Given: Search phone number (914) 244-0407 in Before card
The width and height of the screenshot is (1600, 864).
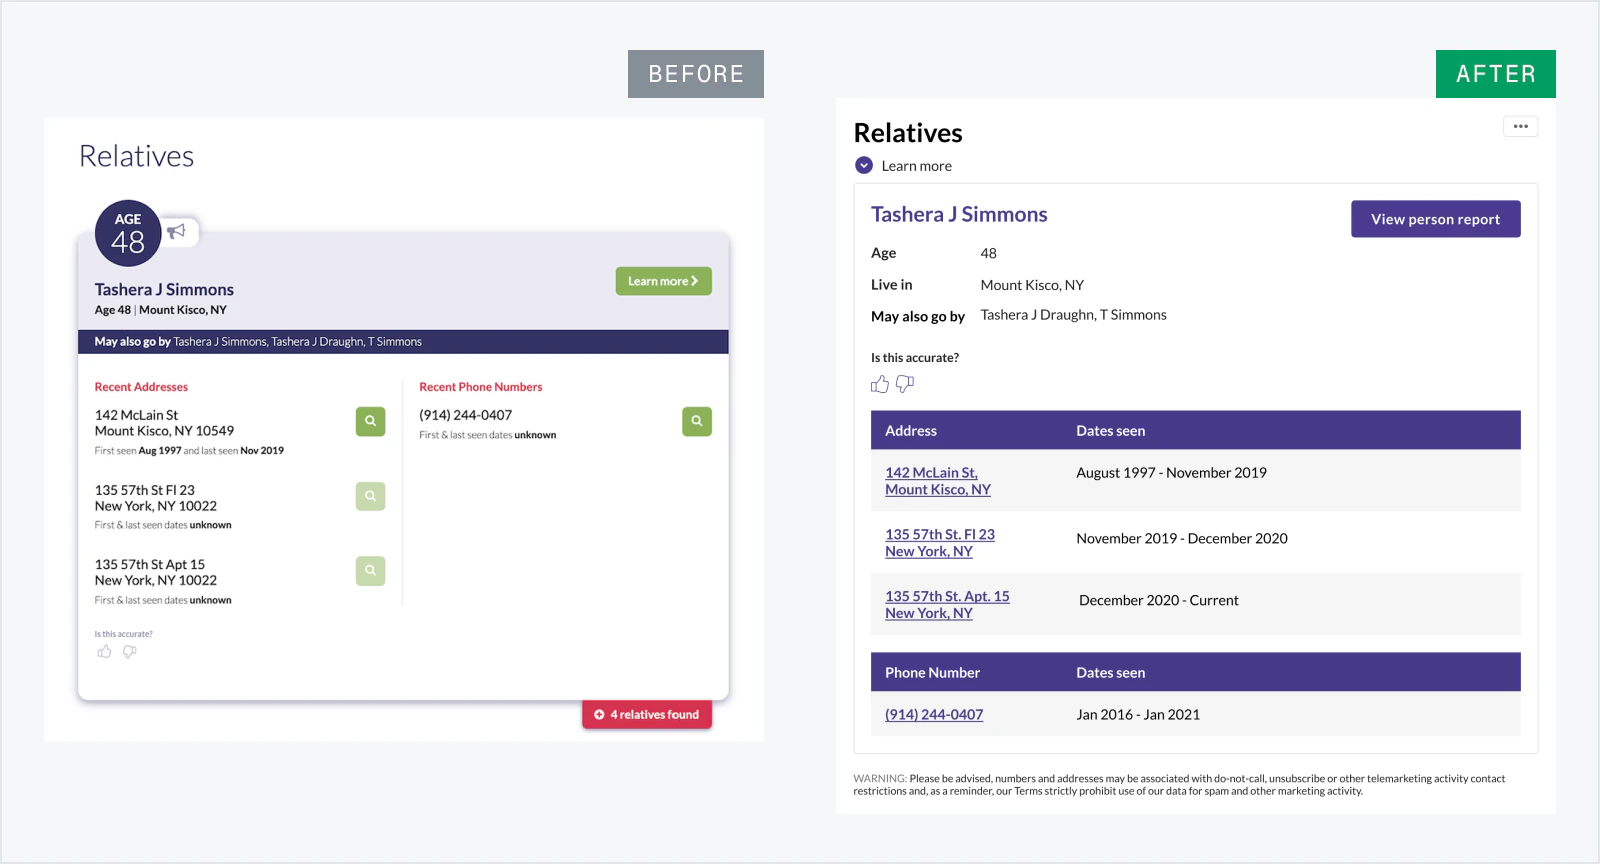Looking at the screenshot, I should click(697, 421).
